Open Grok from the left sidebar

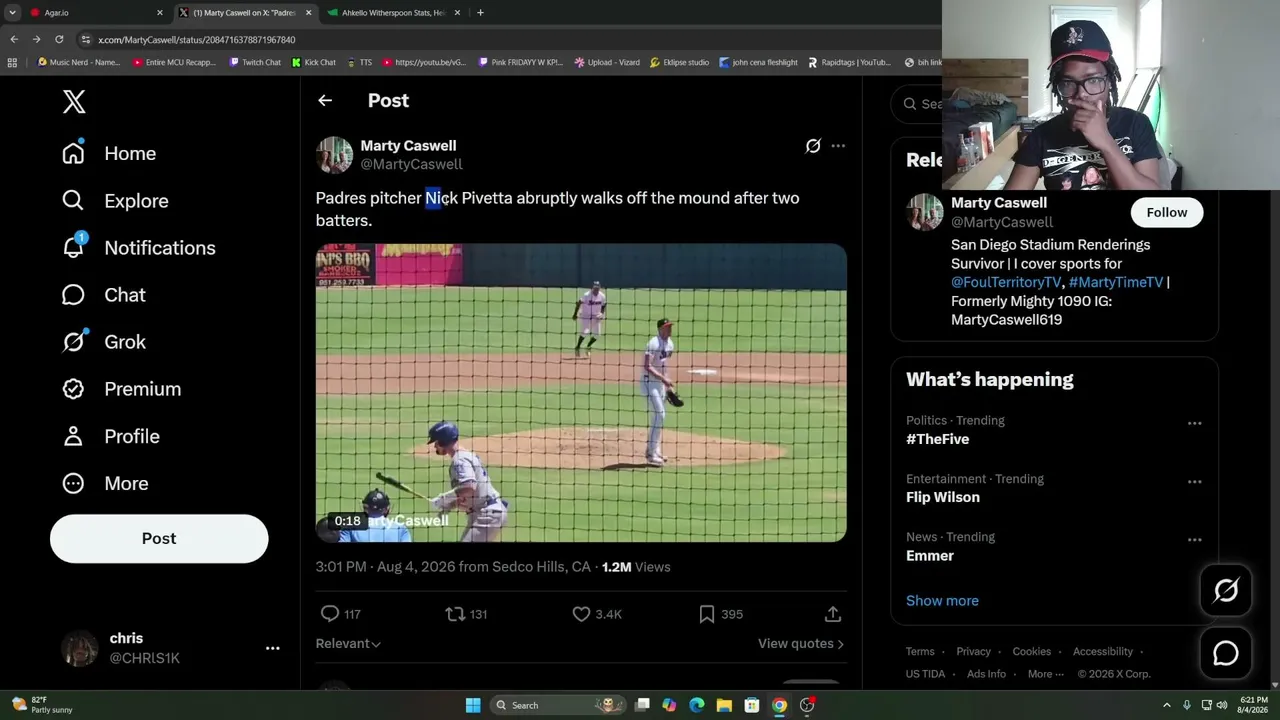click(x=103, y=342)
